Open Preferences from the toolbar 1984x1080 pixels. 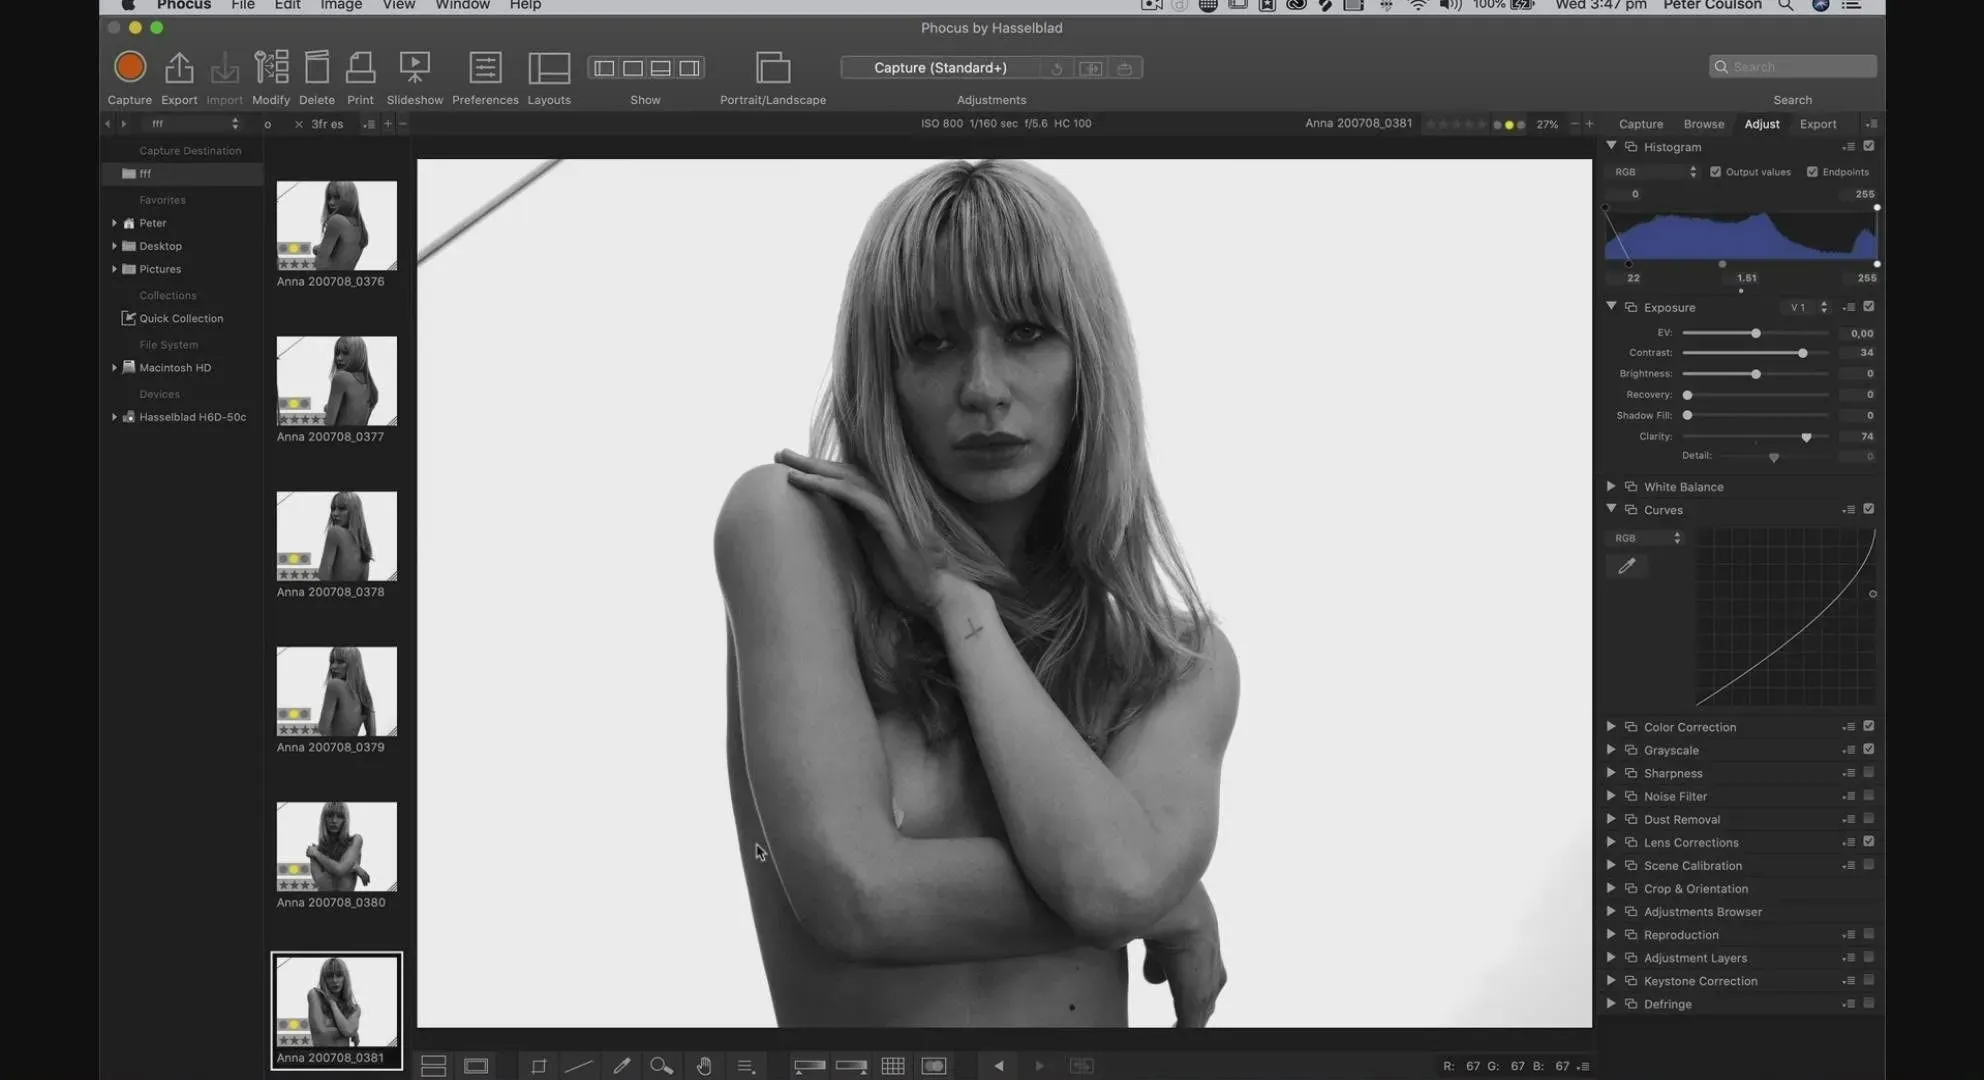tap(485, 68)
